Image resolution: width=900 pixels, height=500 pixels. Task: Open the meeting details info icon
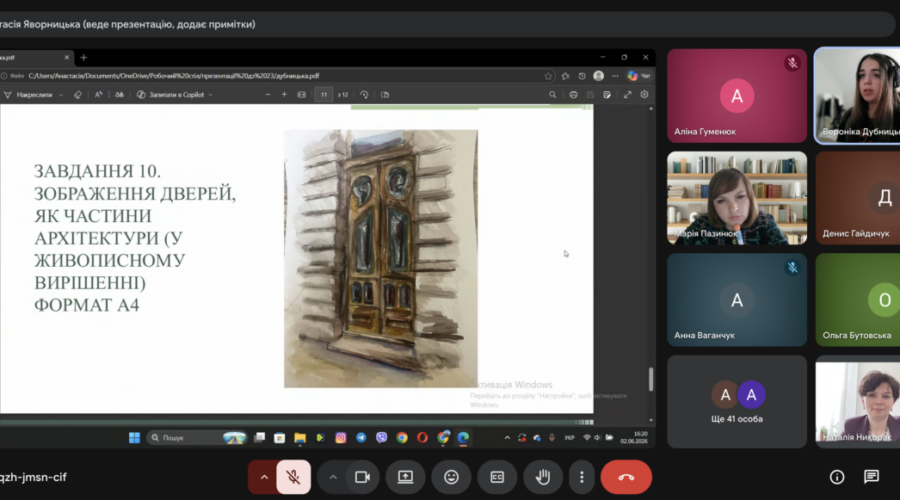click(837, 477)
